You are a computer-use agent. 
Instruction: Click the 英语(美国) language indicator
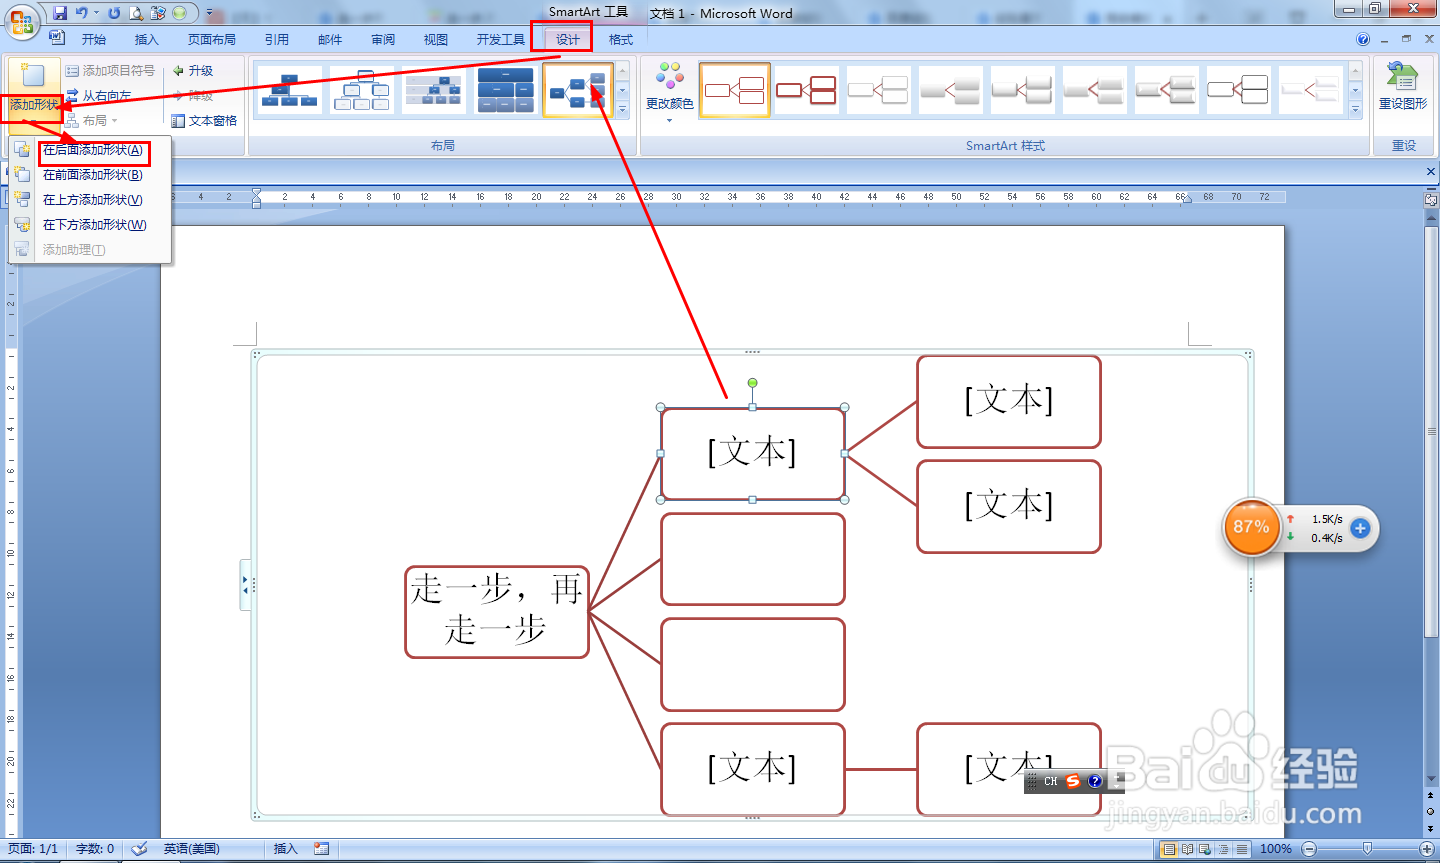click(192, 849)
